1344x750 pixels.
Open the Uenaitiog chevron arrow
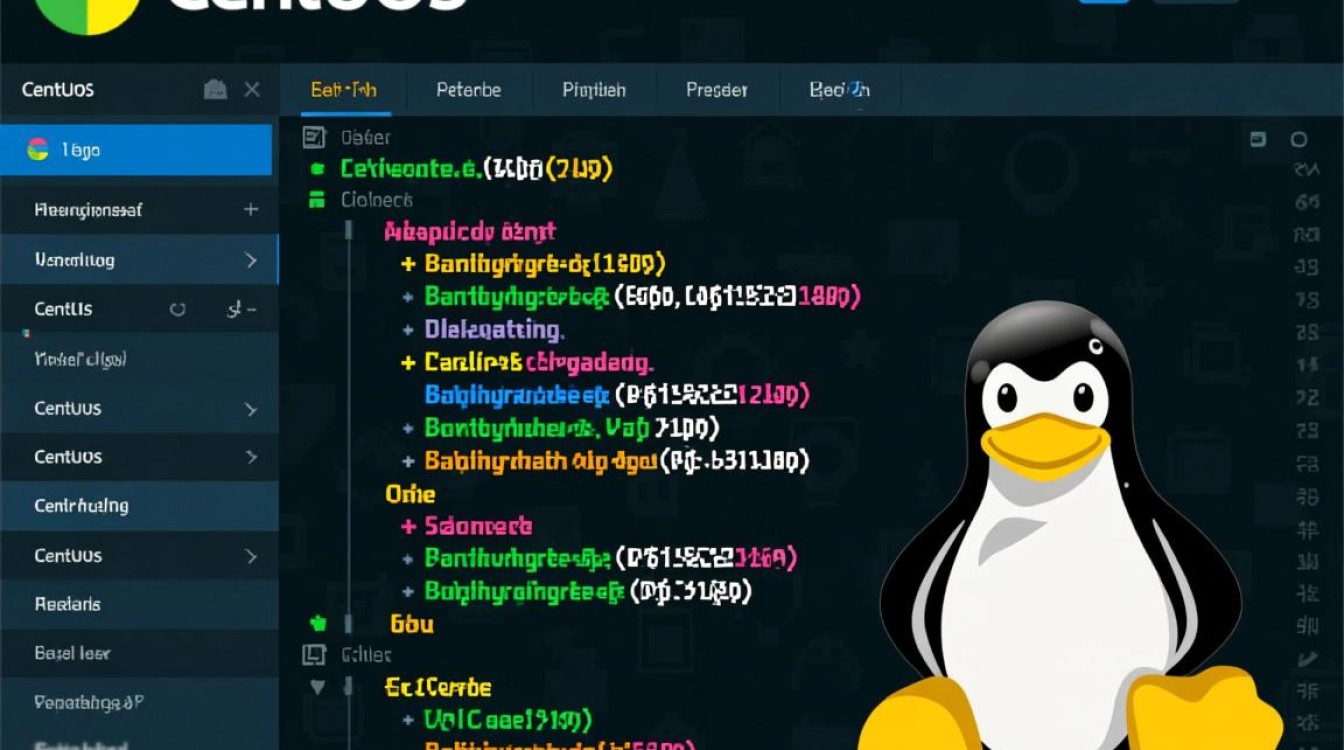click(x=251, y=260)
